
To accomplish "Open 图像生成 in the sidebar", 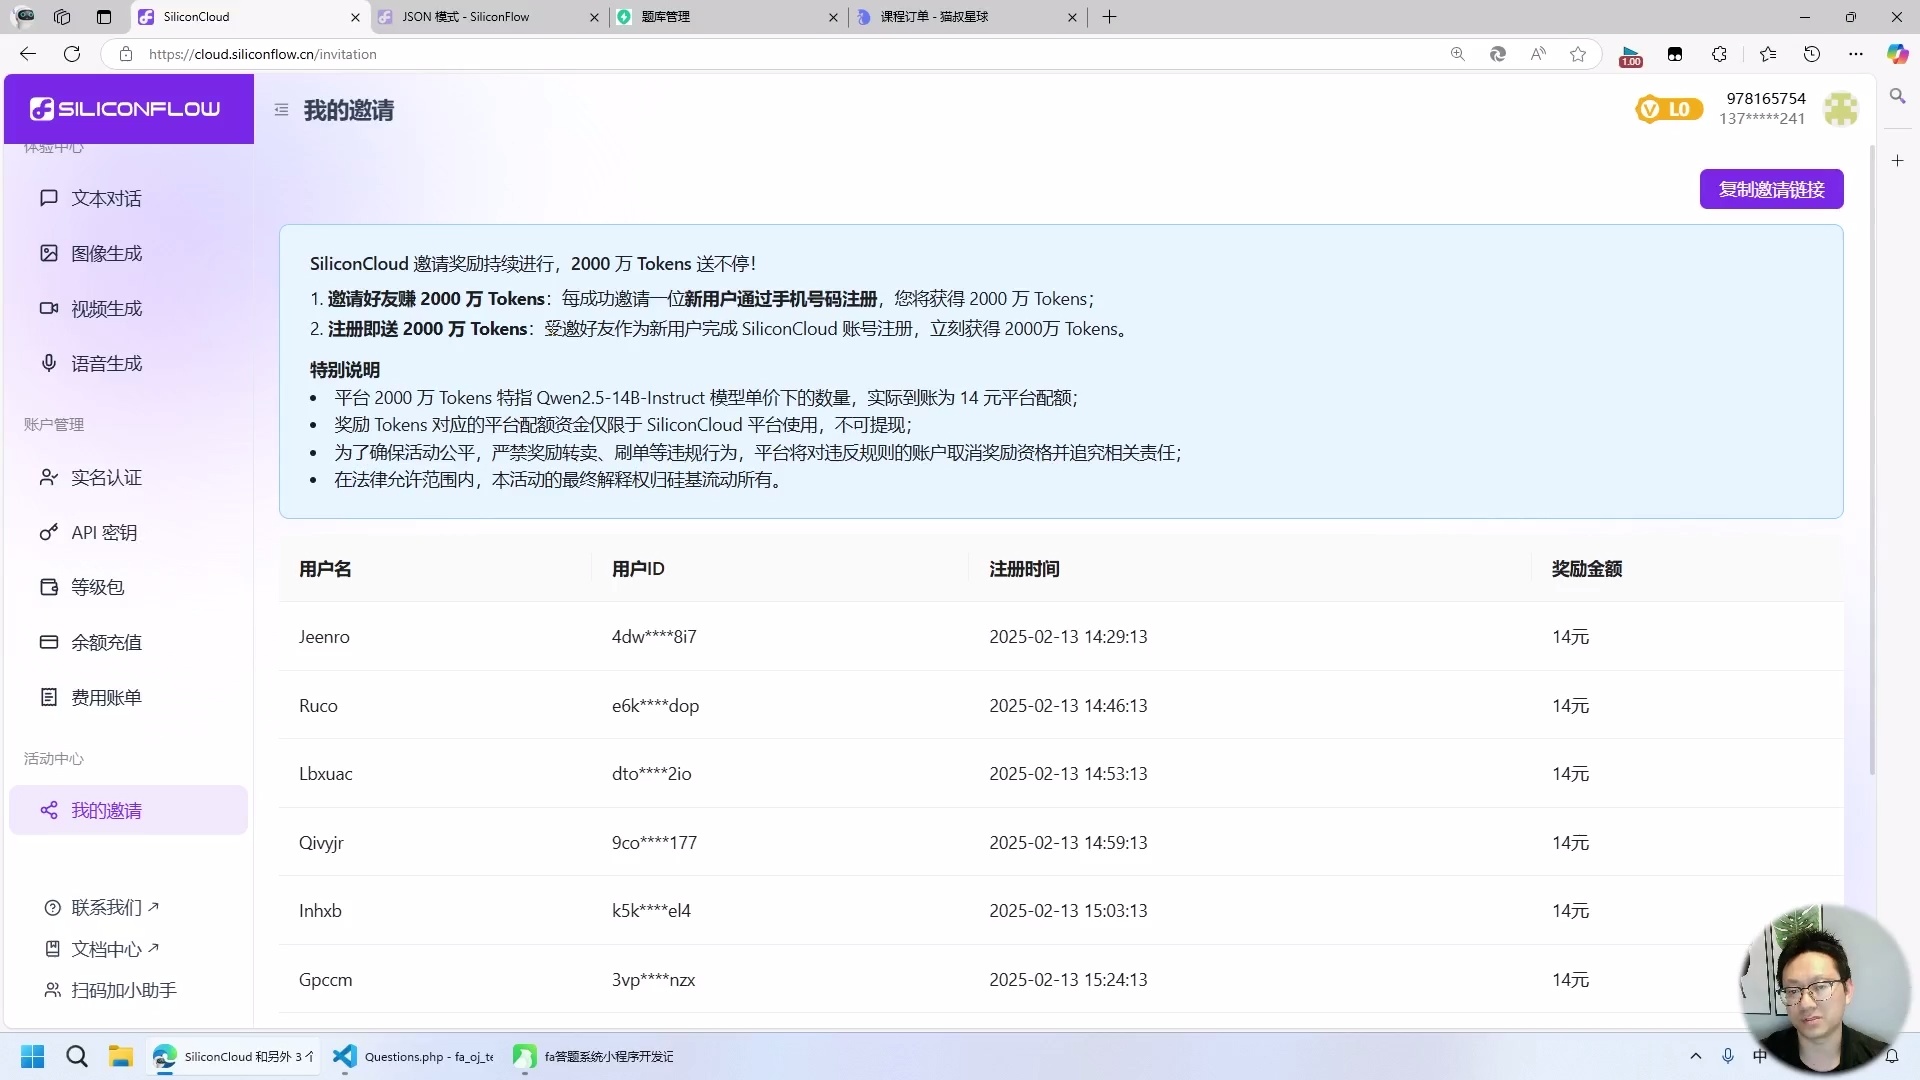I will [128, 253].
